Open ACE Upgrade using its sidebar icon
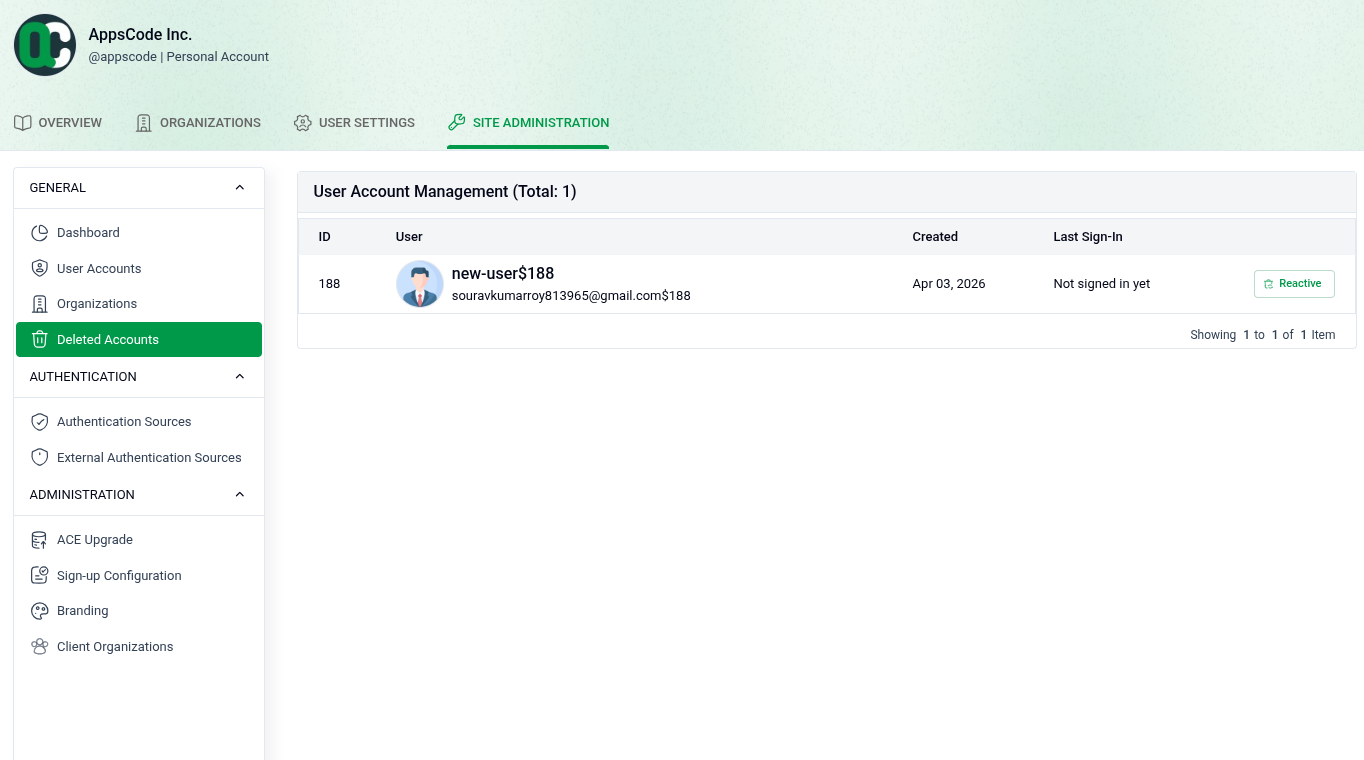This screenshot has height=760, width=1364. point(39,539)
